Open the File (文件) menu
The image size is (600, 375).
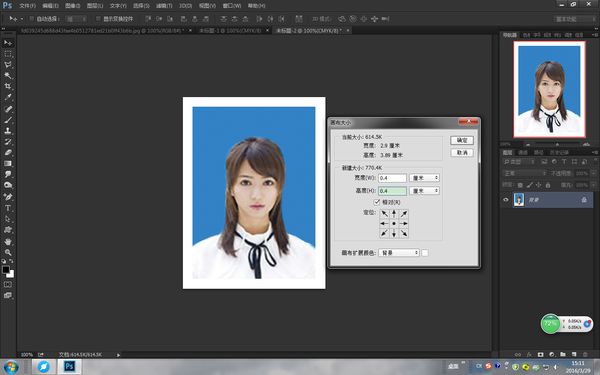point(27,6)
